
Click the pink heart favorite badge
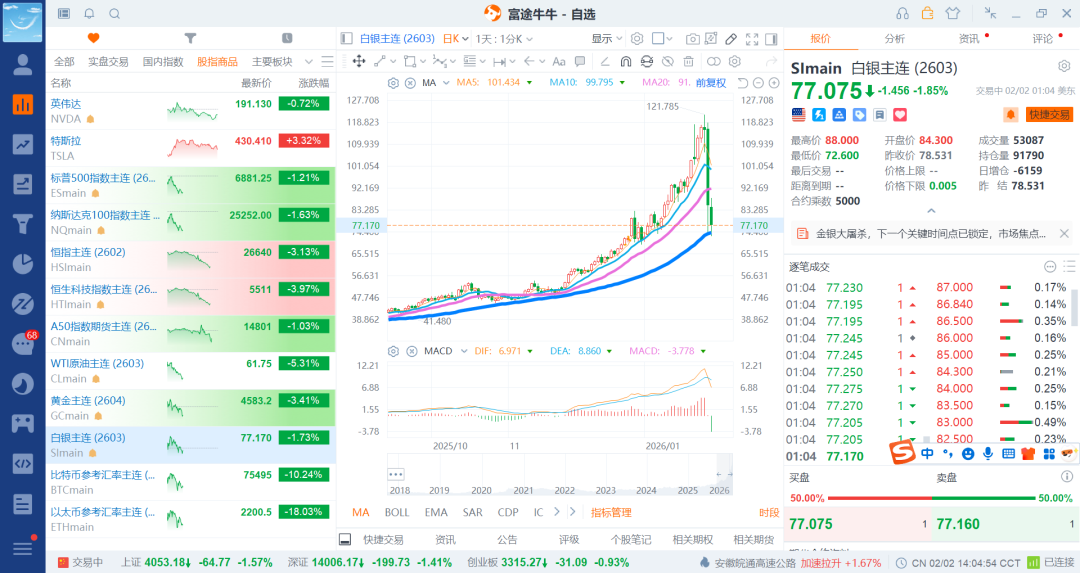click(x=900, y=114)
